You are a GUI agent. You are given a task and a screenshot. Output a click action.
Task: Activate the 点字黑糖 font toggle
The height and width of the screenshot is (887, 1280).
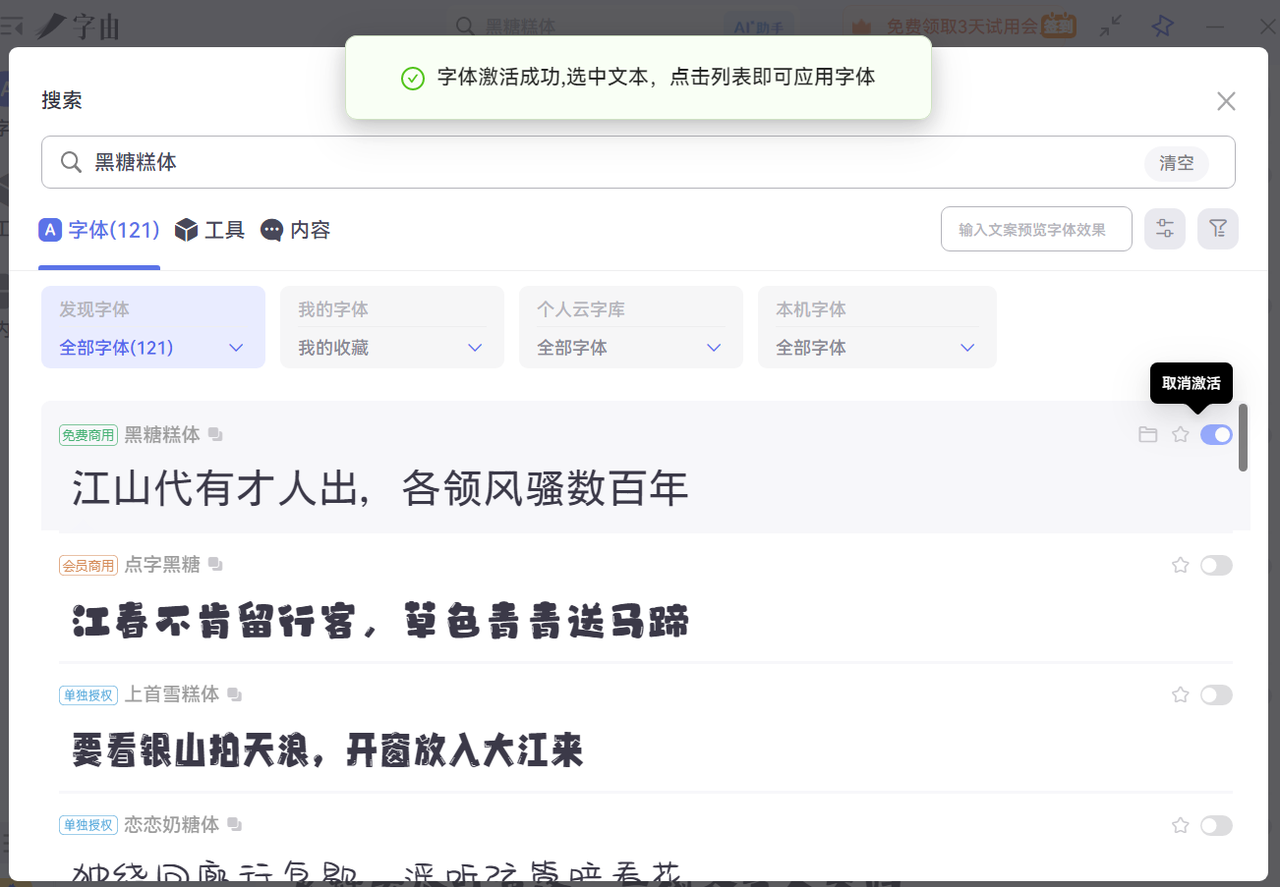coord(1216,565)
